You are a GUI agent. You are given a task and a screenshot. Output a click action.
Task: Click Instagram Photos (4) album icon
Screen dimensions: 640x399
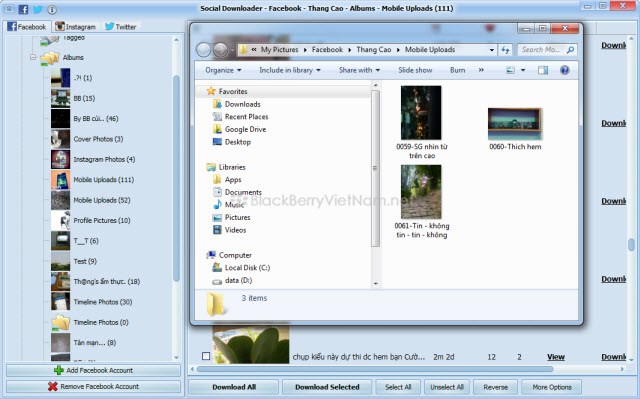click(x=60, y=160)
